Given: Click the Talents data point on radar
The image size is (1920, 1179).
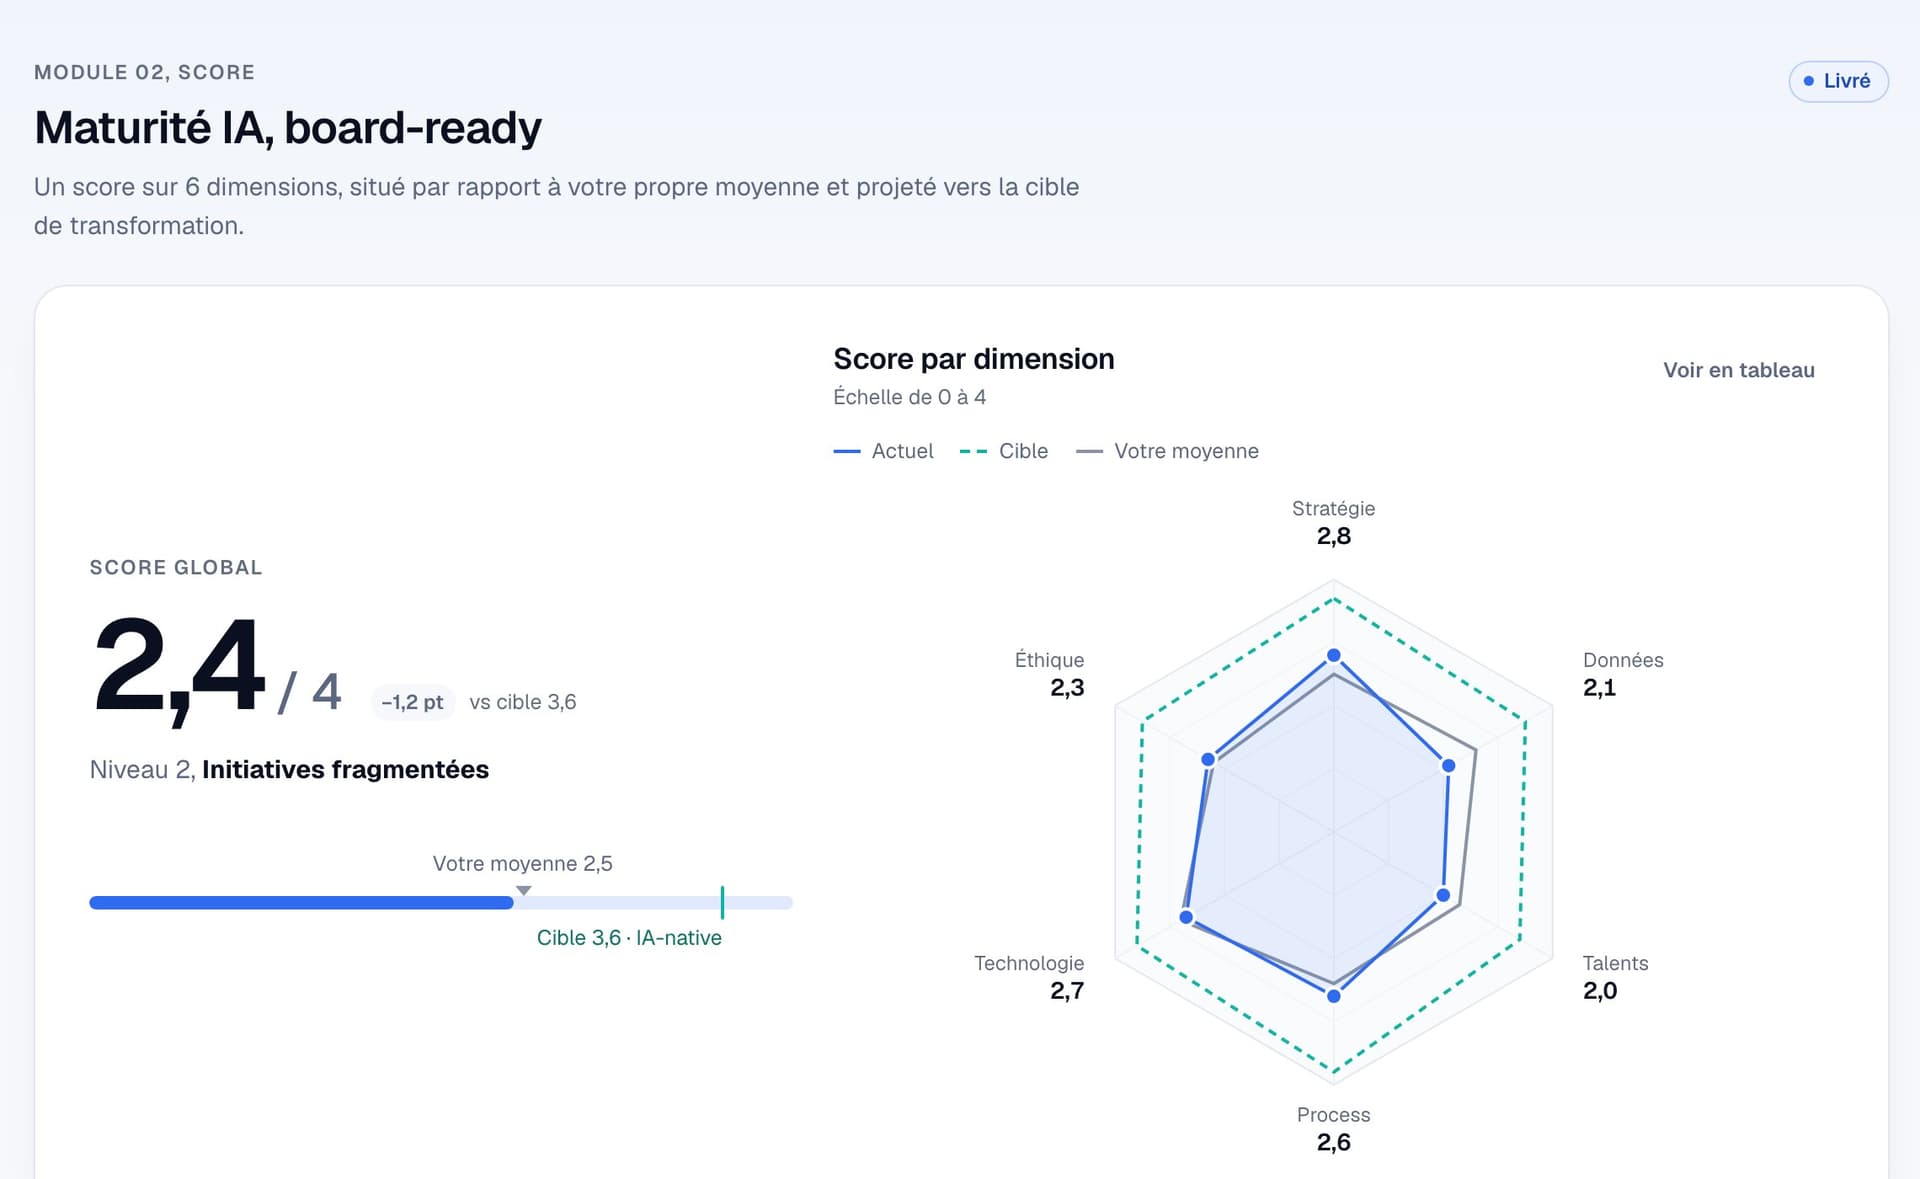Looking at the screenshot, I should pos(1443,895).
